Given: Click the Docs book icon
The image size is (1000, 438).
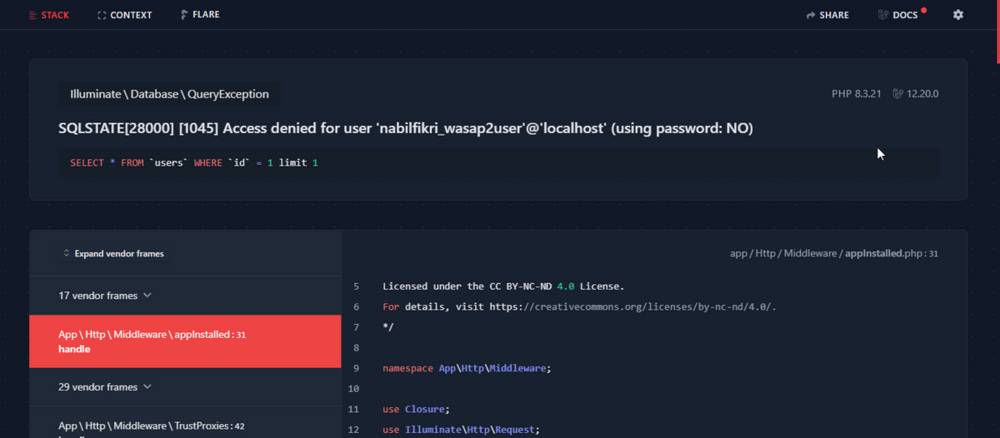Looking at the screenshot, I should click(883, 15).
